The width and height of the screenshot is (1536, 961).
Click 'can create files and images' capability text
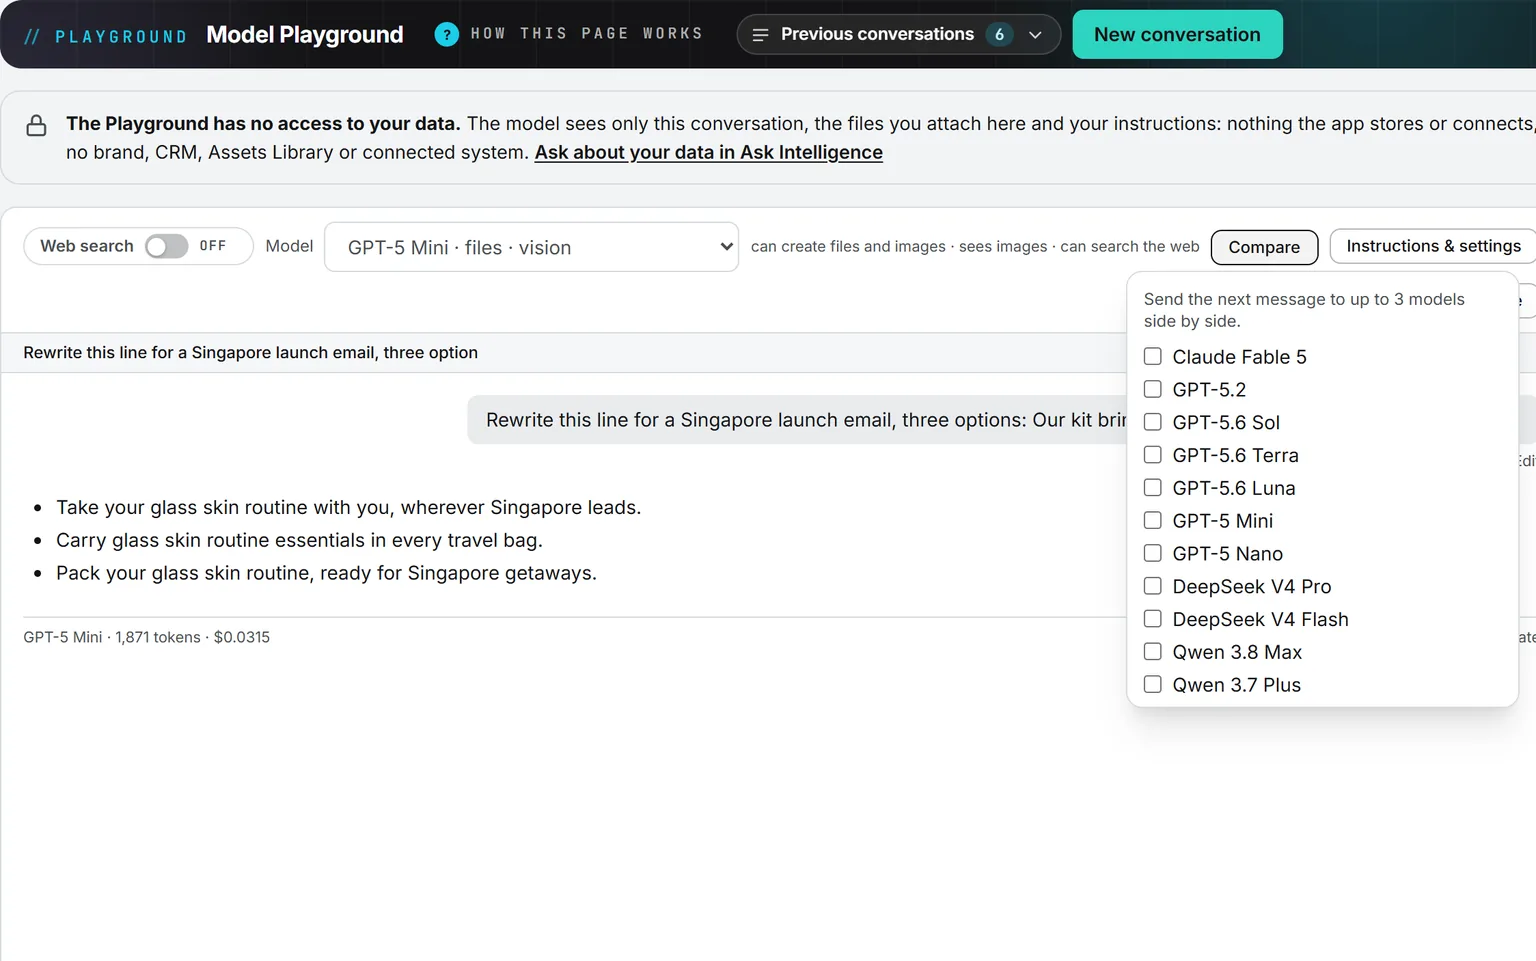tap(848, 247)
